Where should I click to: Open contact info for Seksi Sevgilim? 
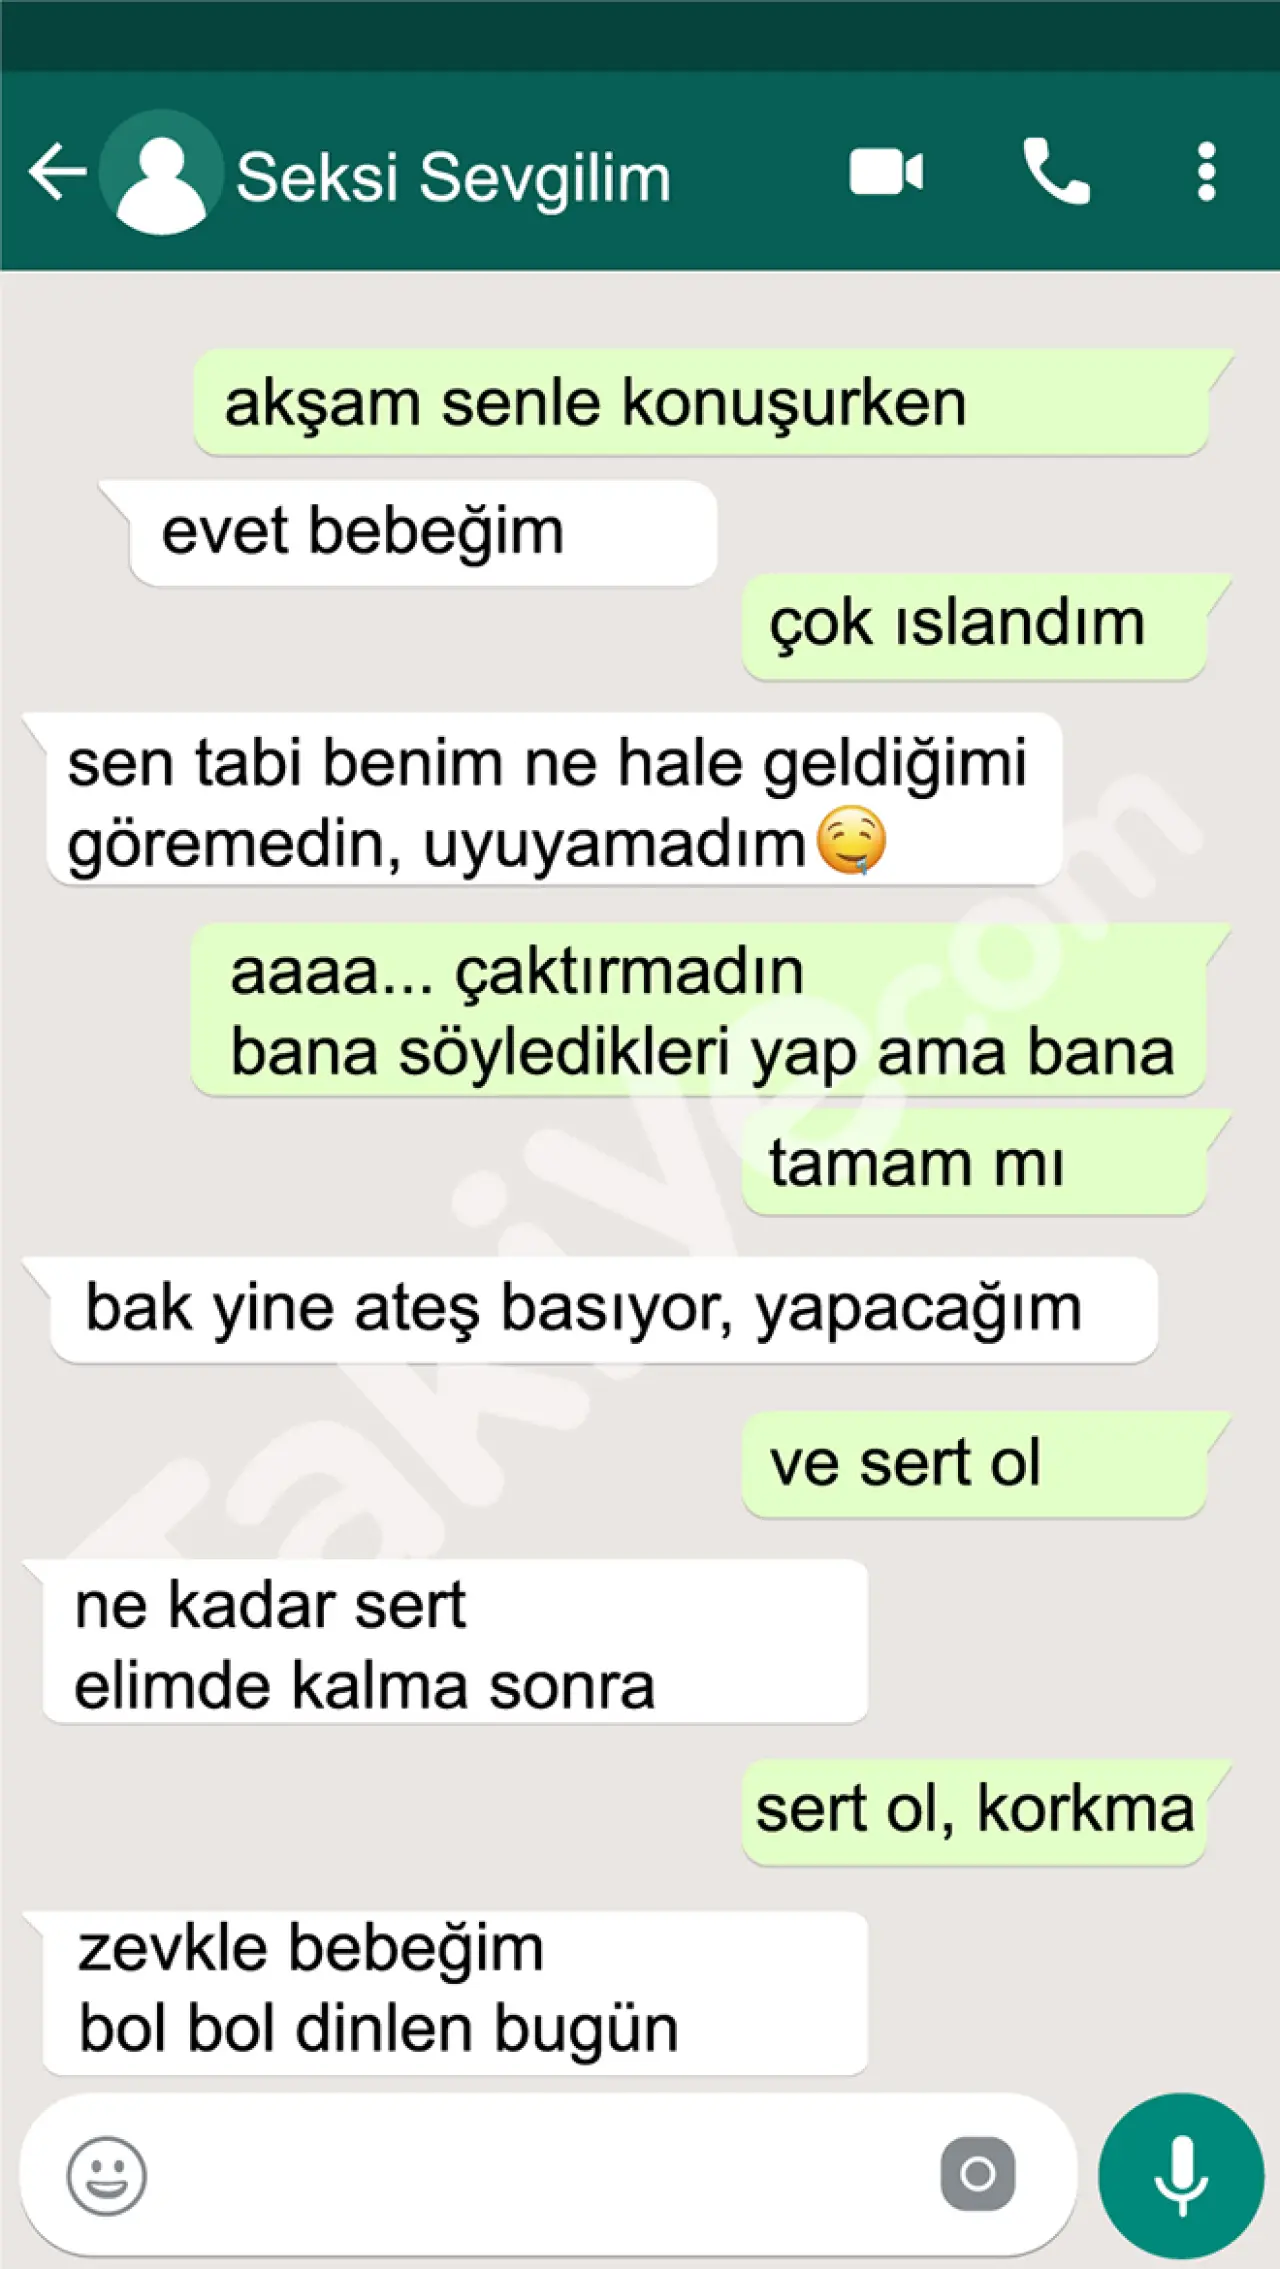pyautogui.click(x=453, y=178)
